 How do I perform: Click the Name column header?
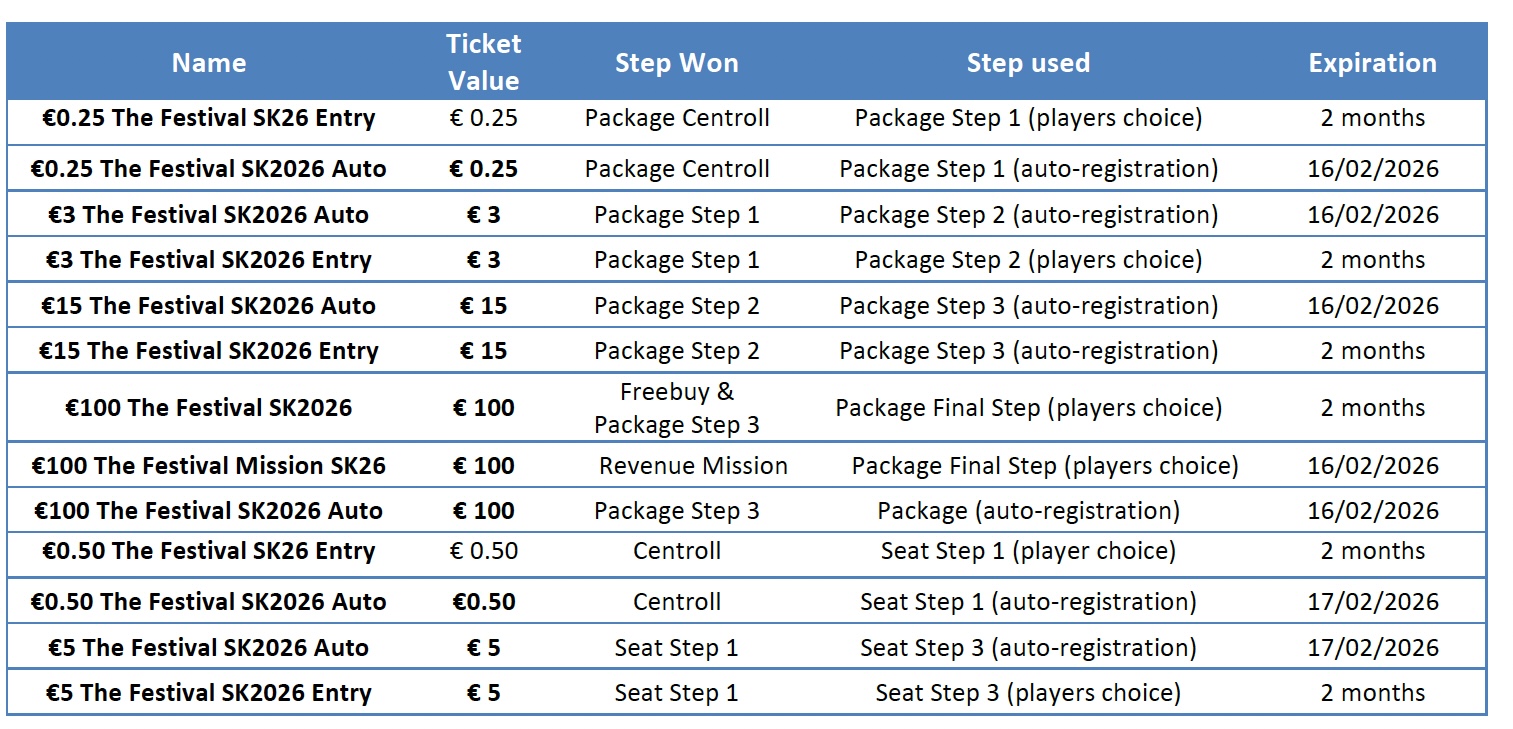click(x=209, y=63)
